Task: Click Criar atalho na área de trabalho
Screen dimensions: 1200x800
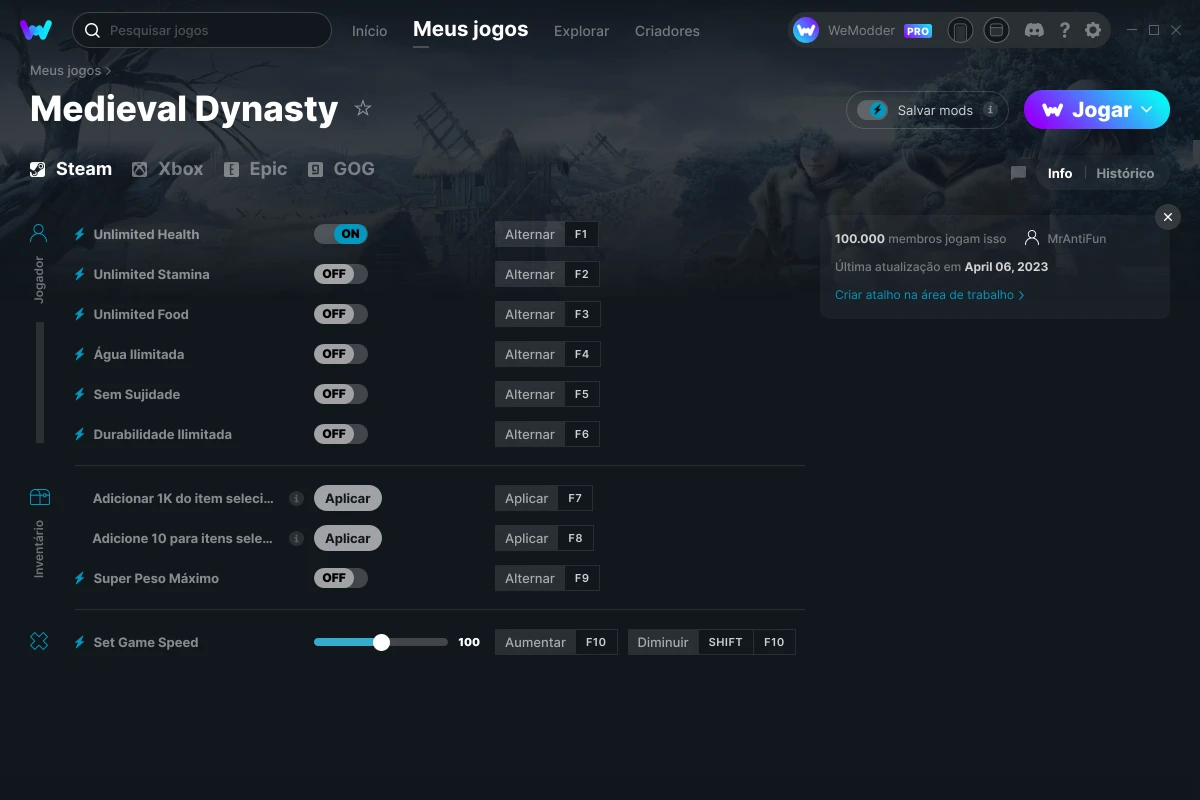Action: pos(929,295)
